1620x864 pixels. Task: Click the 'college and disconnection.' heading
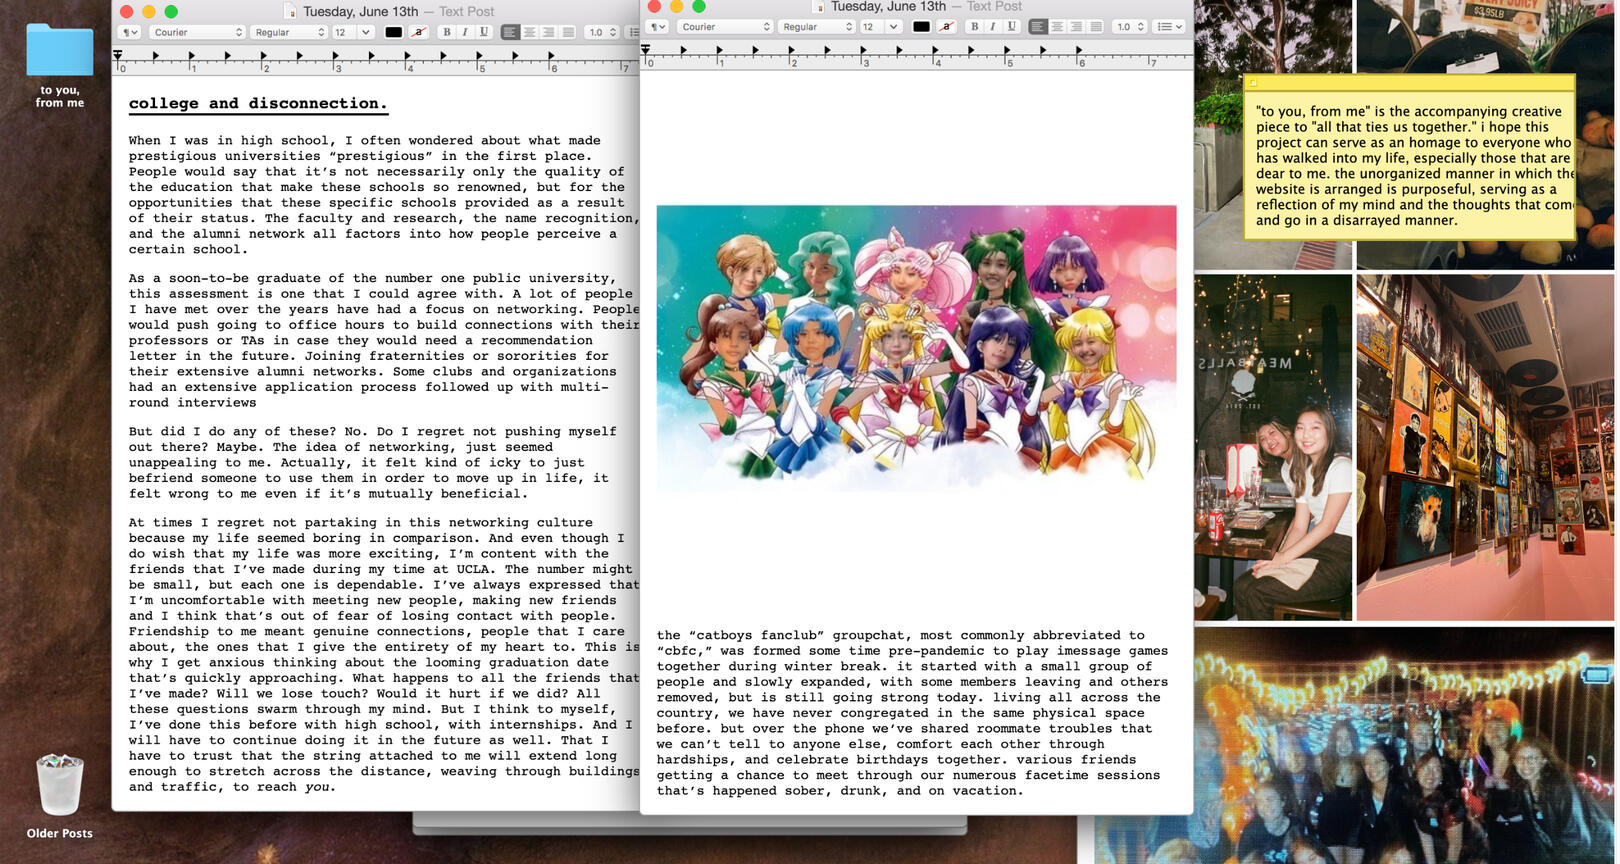click(x=257, y=103)
